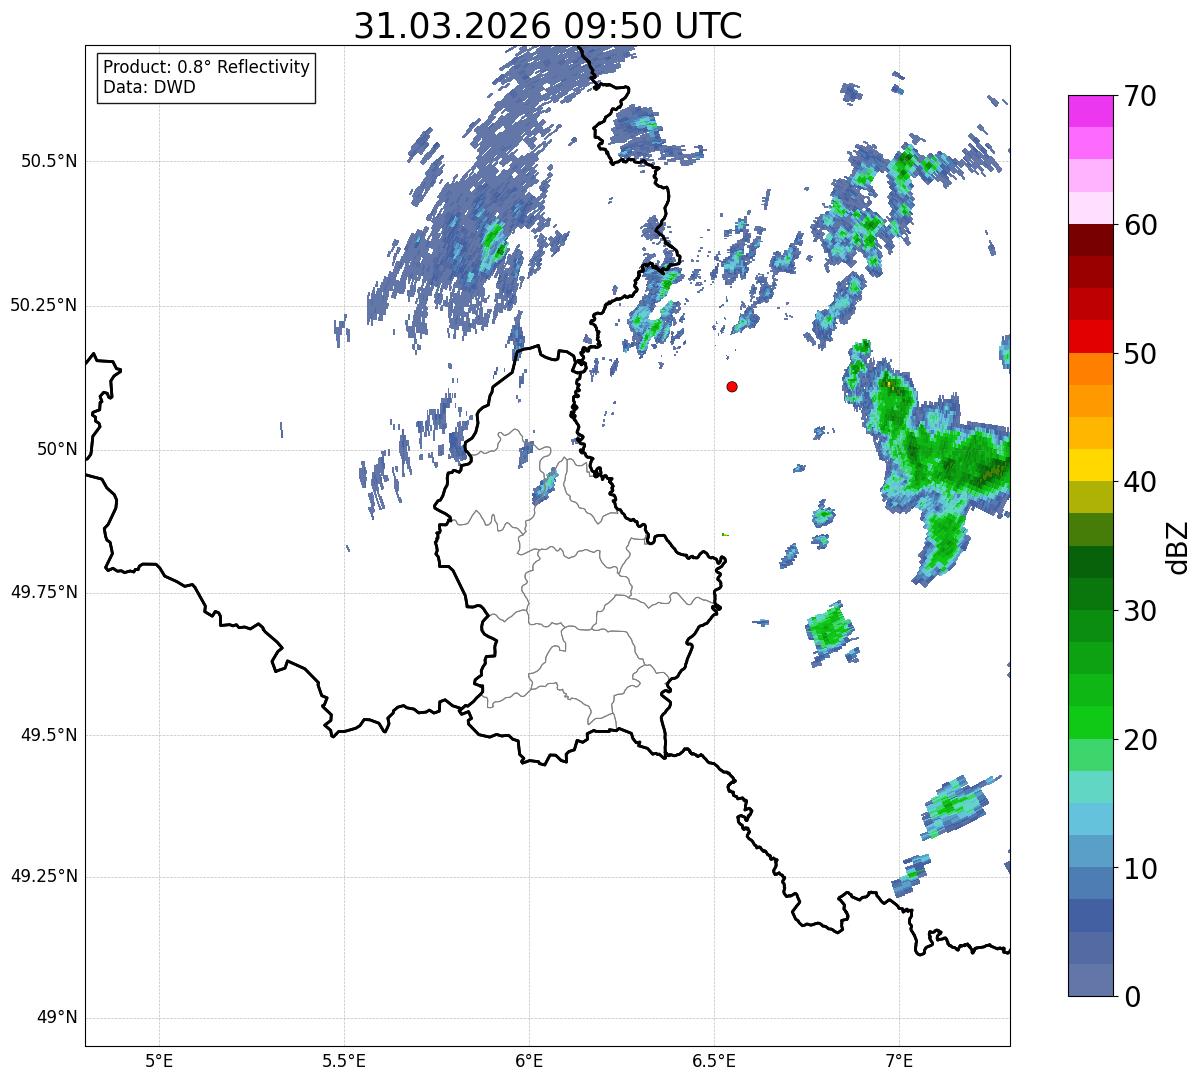Click the 10 tick on colorbar
1202x1081 pixels.
point(1140,868)
